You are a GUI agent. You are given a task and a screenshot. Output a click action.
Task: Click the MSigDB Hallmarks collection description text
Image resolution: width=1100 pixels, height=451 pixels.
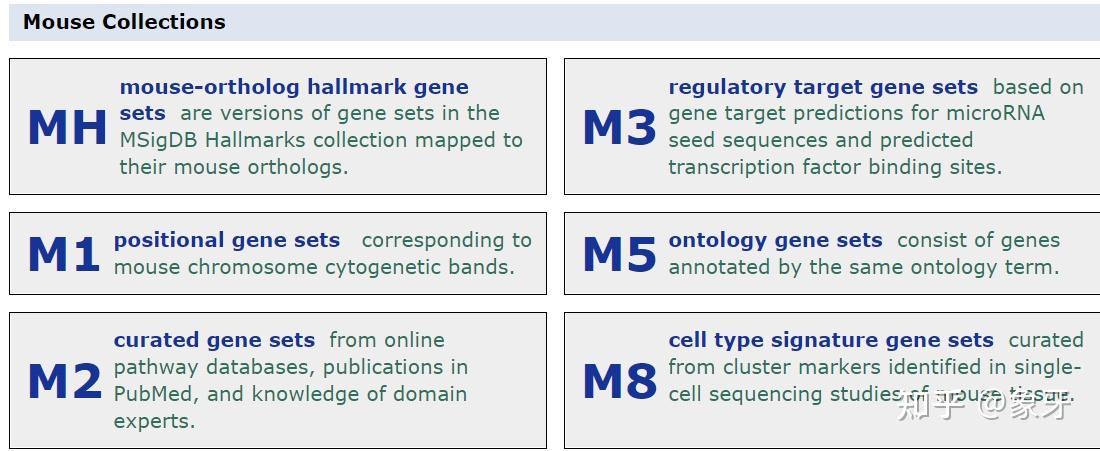pyautogui.click(x=320, y=140)
